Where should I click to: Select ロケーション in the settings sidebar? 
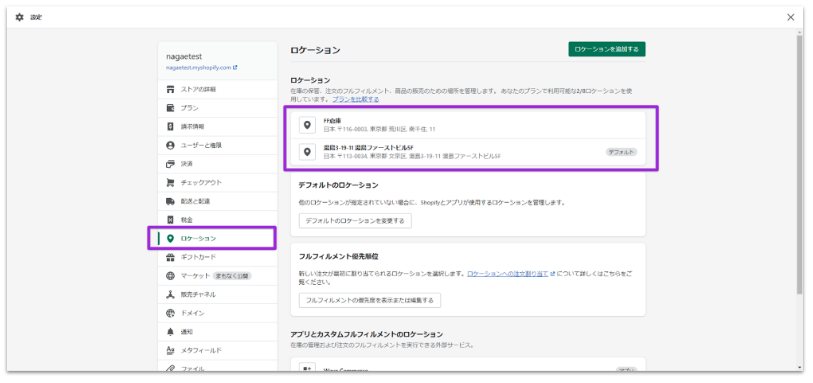pos(218,238)
